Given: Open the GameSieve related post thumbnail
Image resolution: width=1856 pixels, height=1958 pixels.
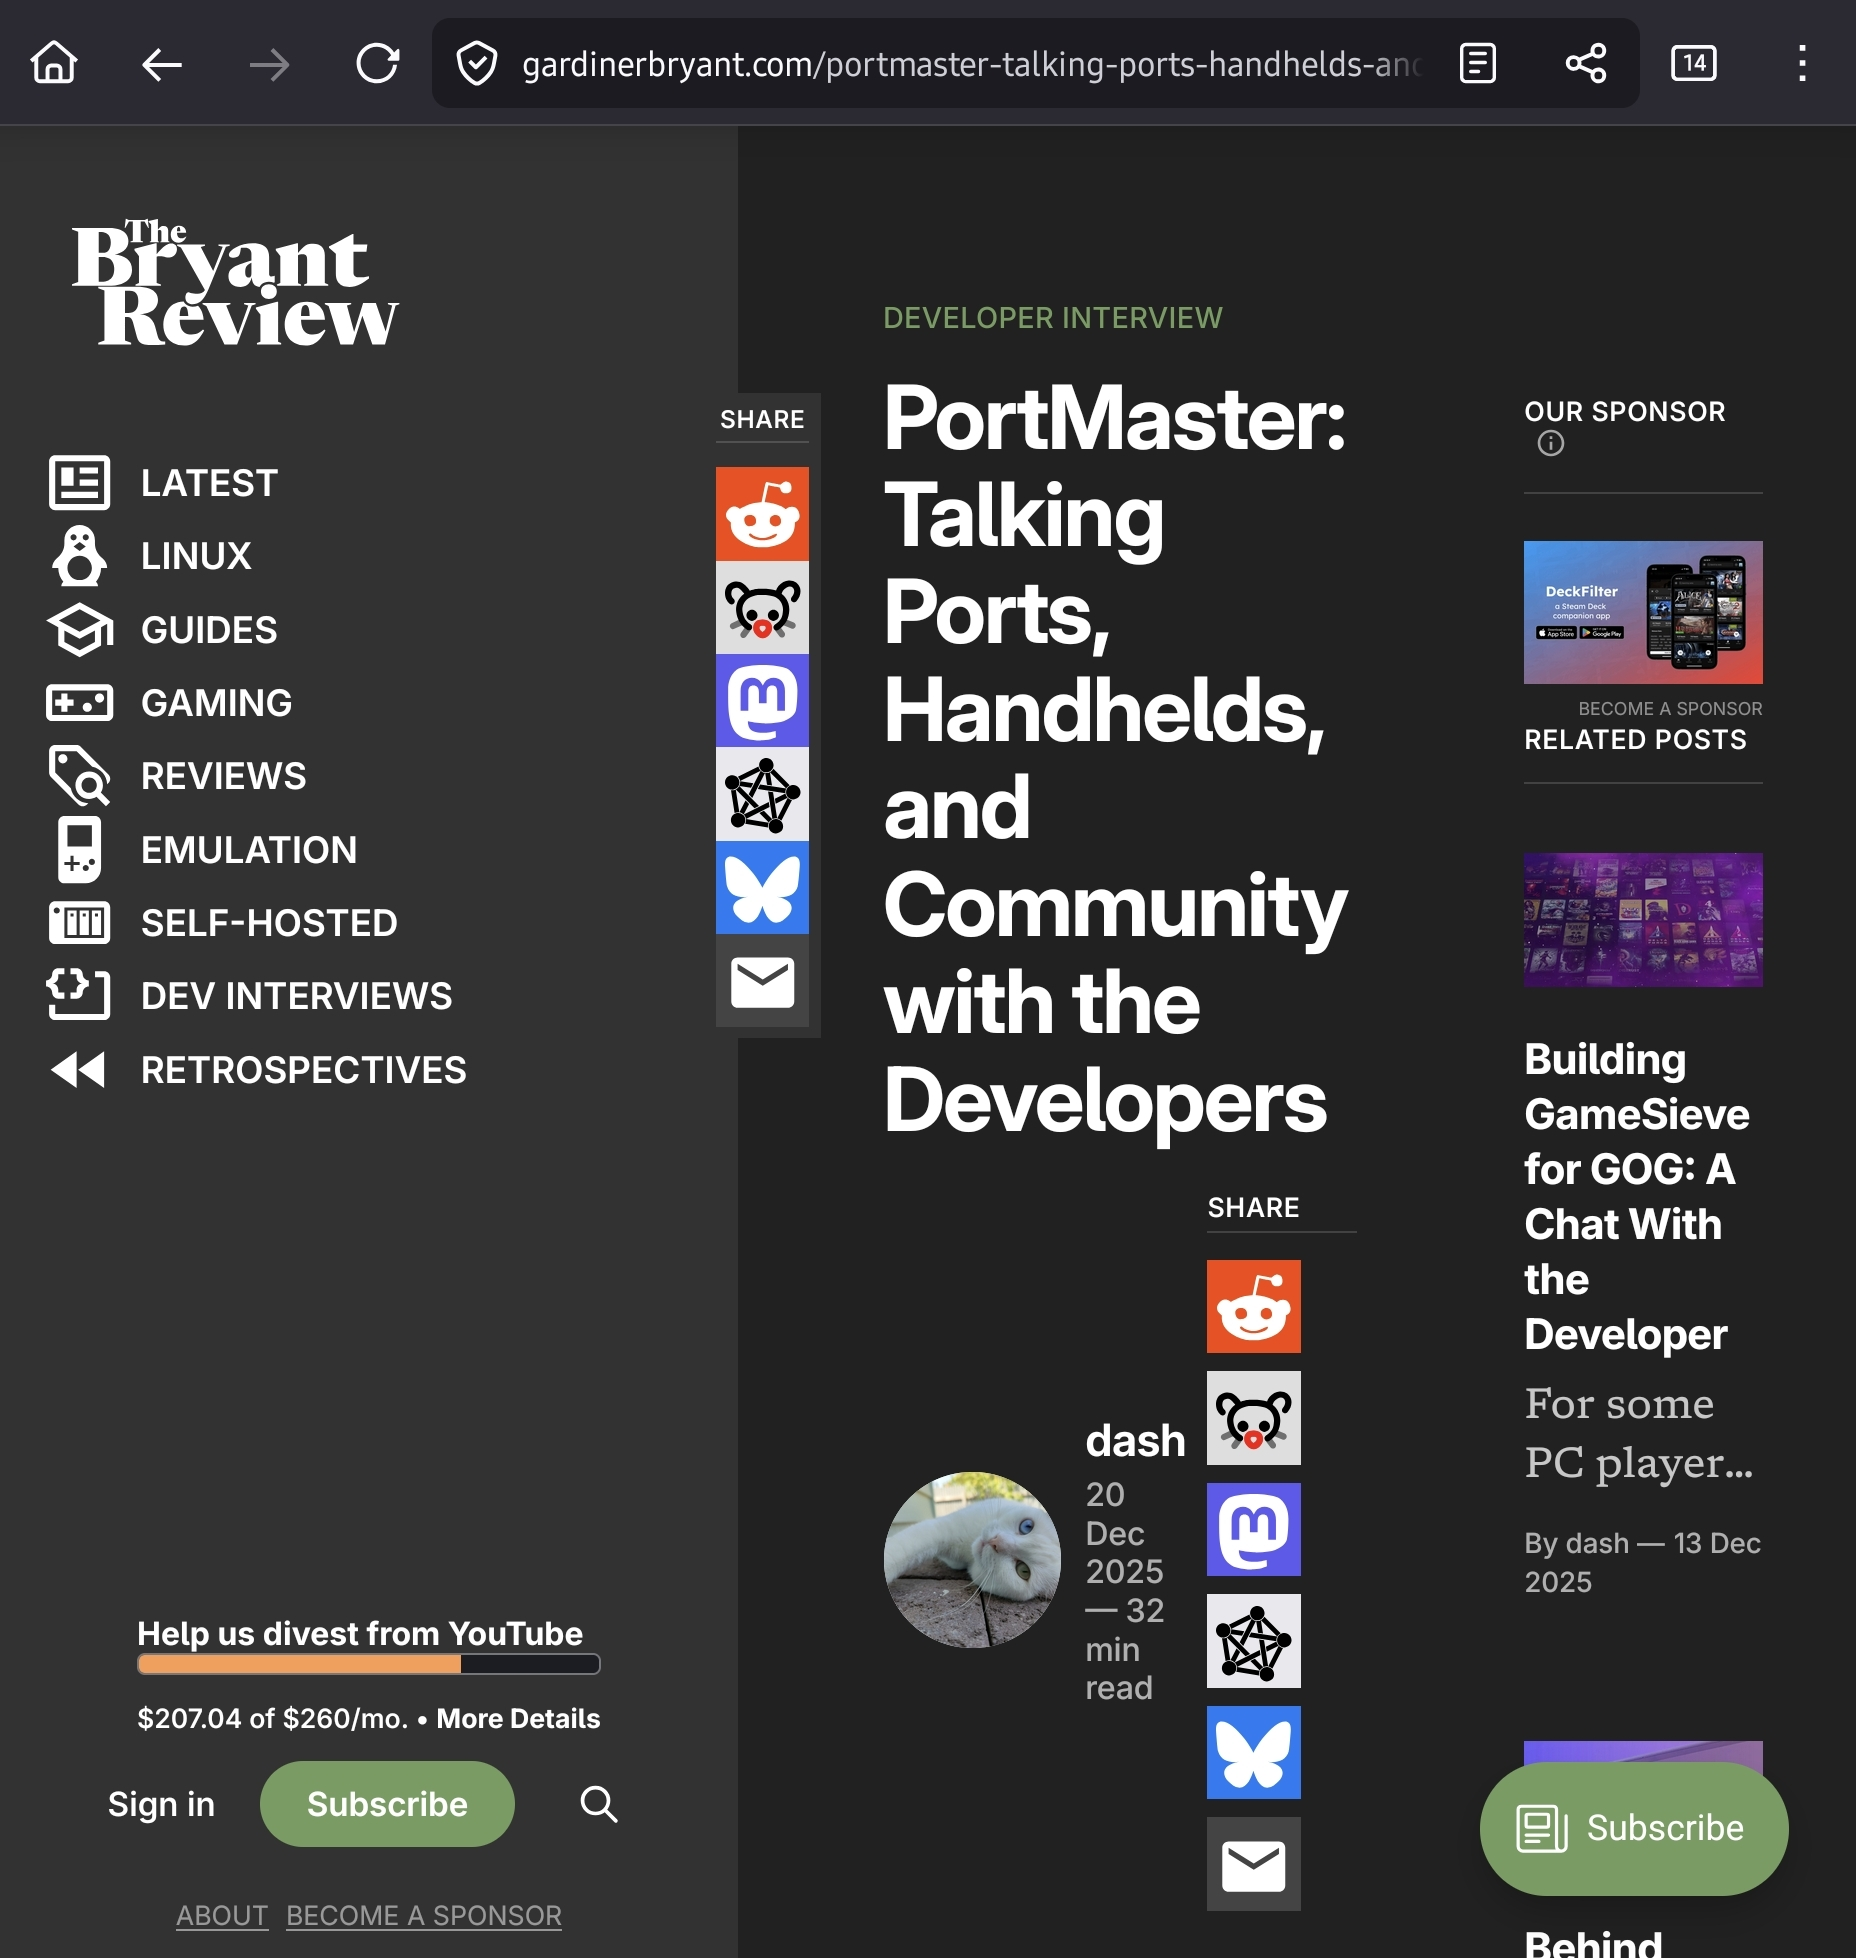Looking at the screenshot, I should coord(1643,920).
